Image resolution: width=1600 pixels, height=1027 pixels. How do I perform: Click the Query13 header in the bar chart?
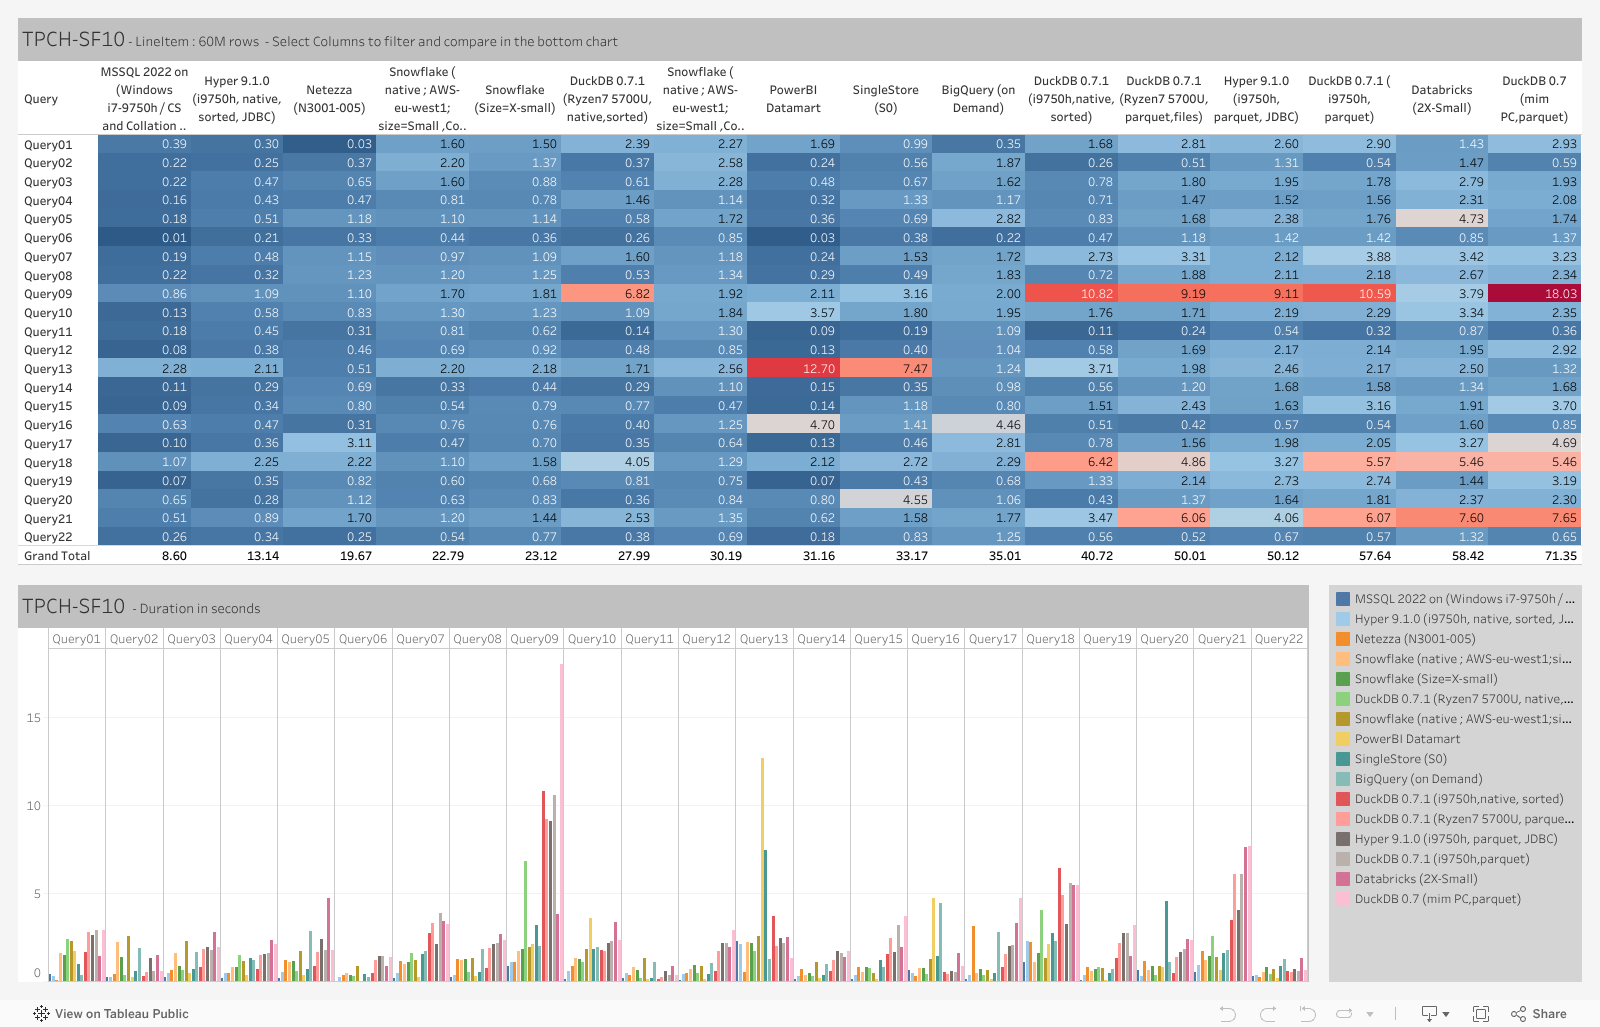(x=764, y=639)
